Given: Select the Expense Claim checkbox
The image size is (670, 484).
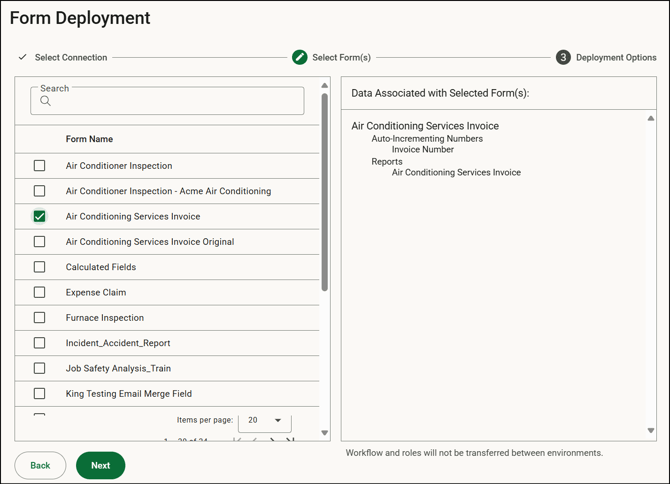Looking at the screenshot, I should click(x=40, y=292).
